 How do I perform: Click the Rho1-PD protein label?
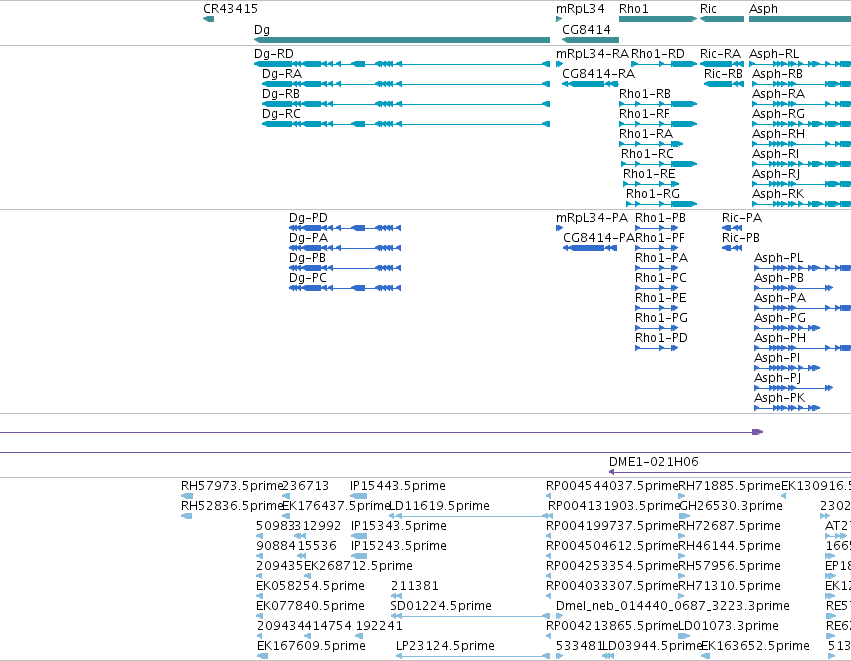tap(661, 338)
